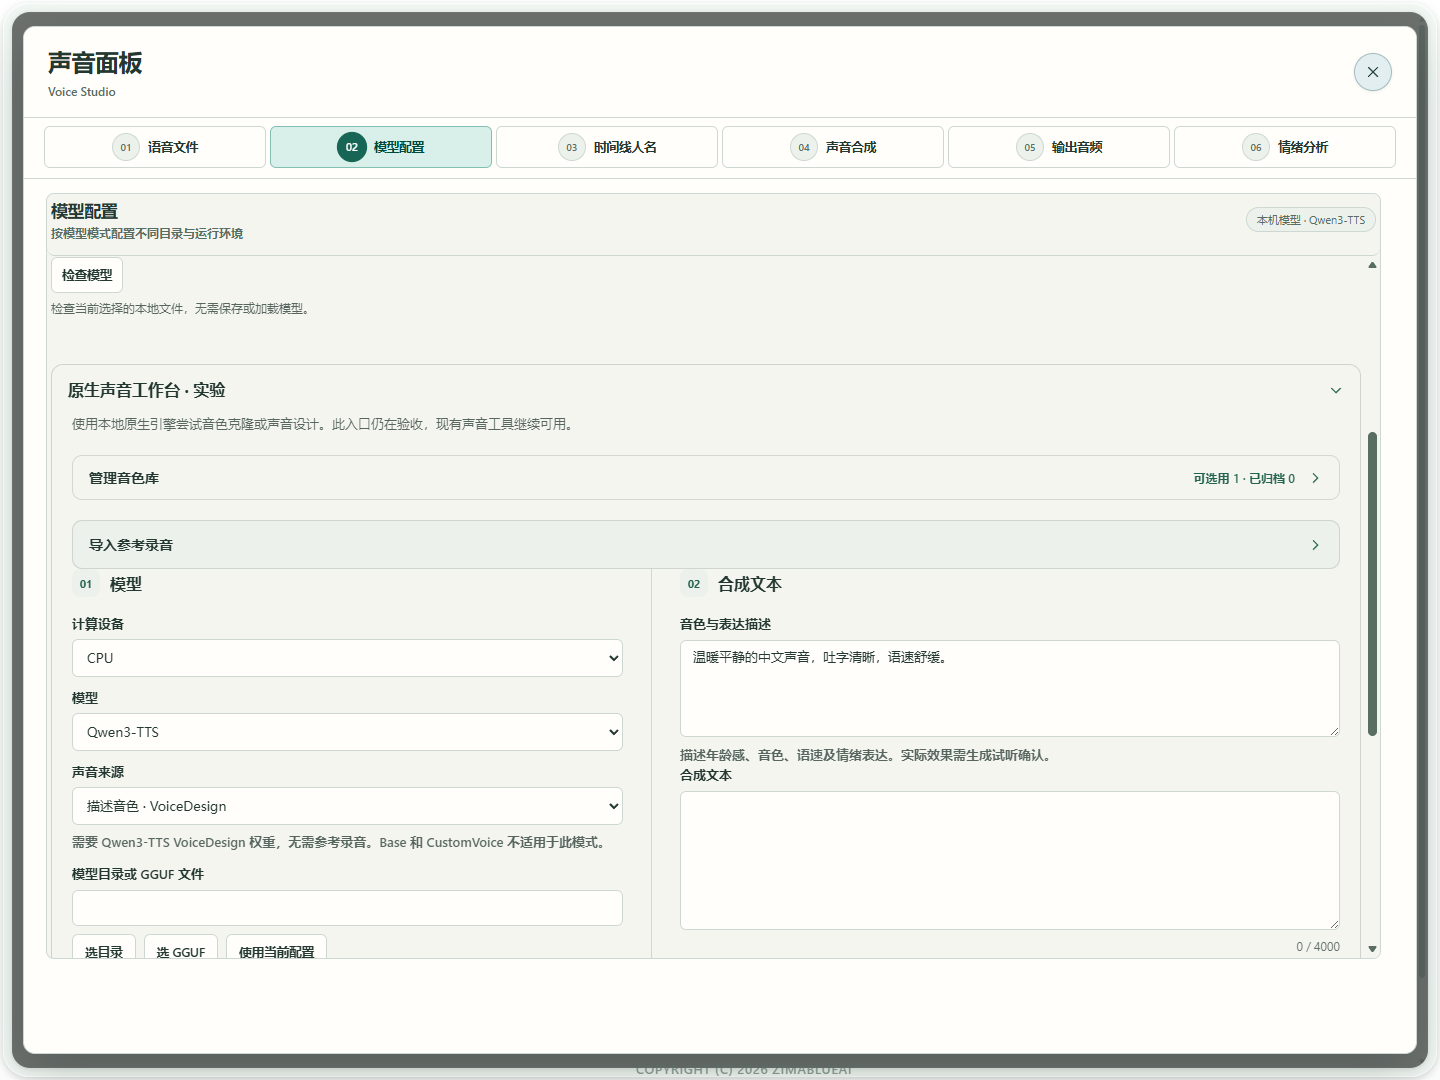Select the 模型配置 step tab
Viewport: 1440px width, 1080px height.
click(x=381, y=147)
